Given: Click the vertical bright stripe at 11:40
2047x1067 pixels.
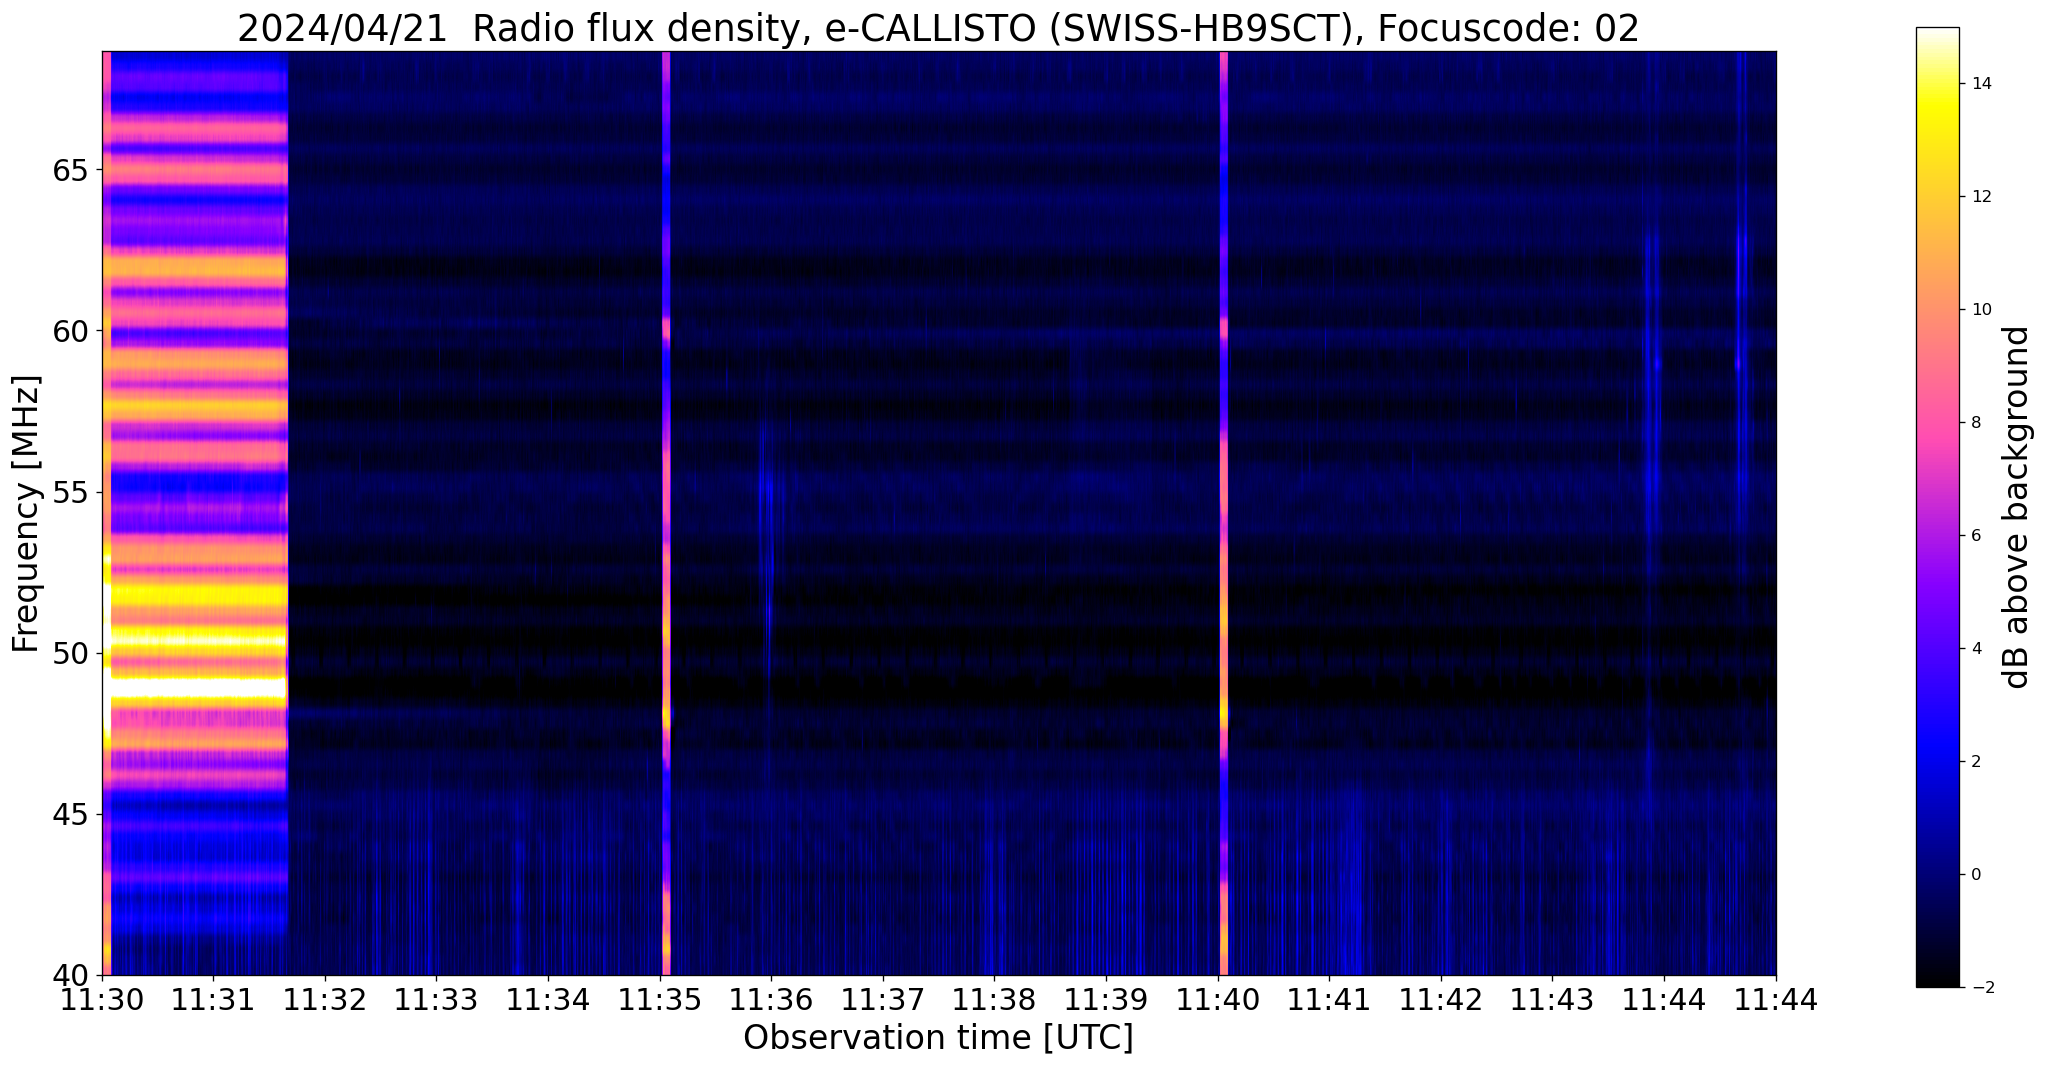Looking at the screenshot, I should [x=1223, y=513].
